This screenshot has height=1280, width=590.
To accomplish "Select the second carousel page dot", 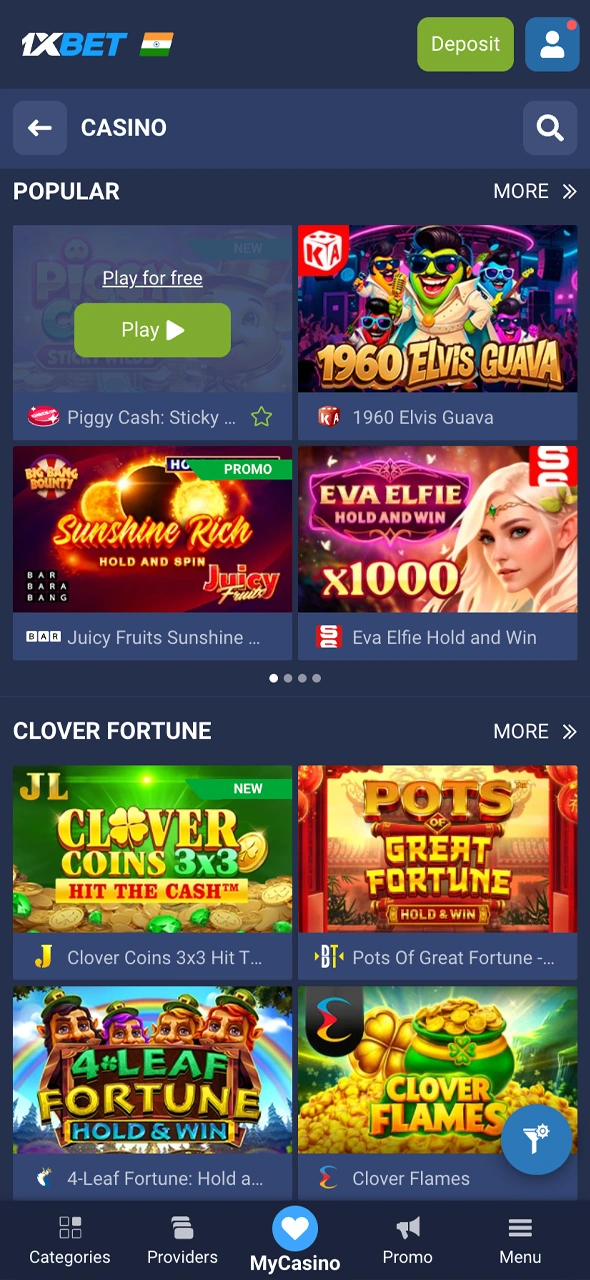I will coord(288,678).
